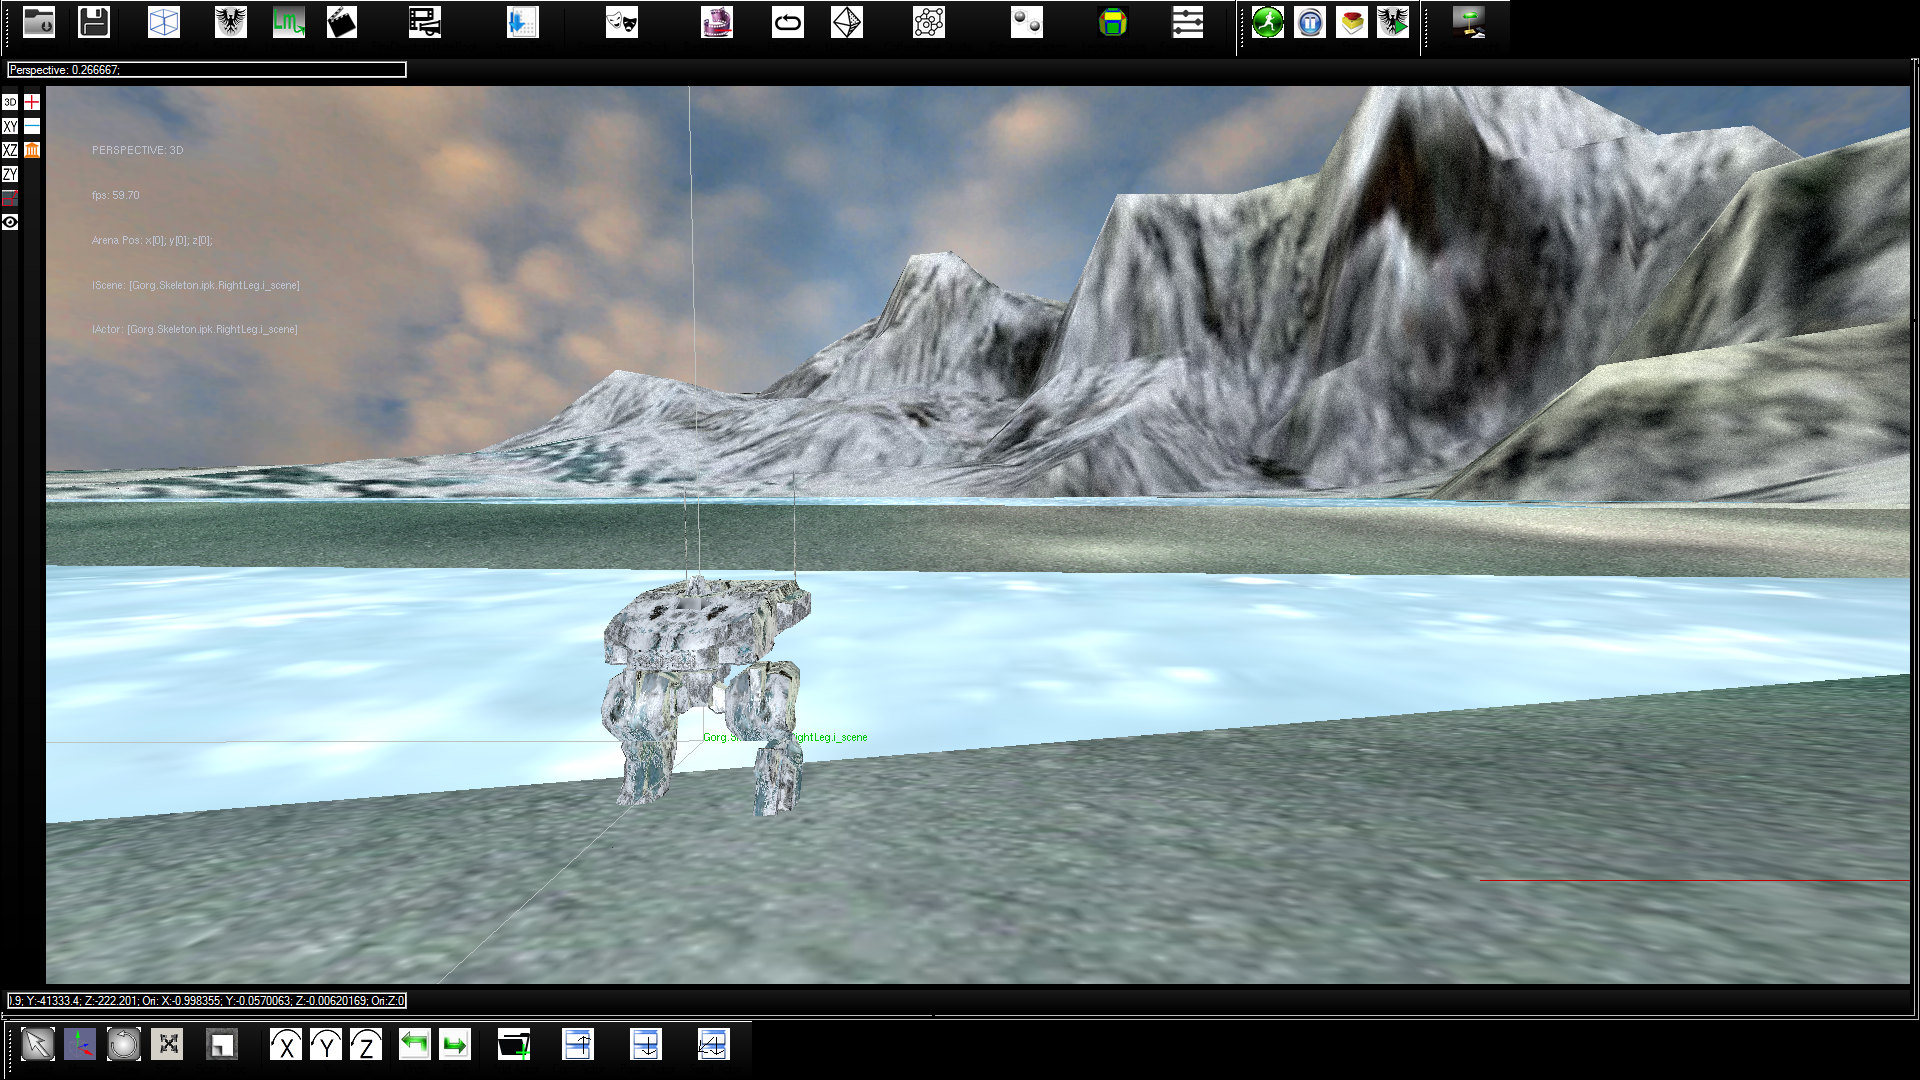Open the scene file menu

pos(38,22)
